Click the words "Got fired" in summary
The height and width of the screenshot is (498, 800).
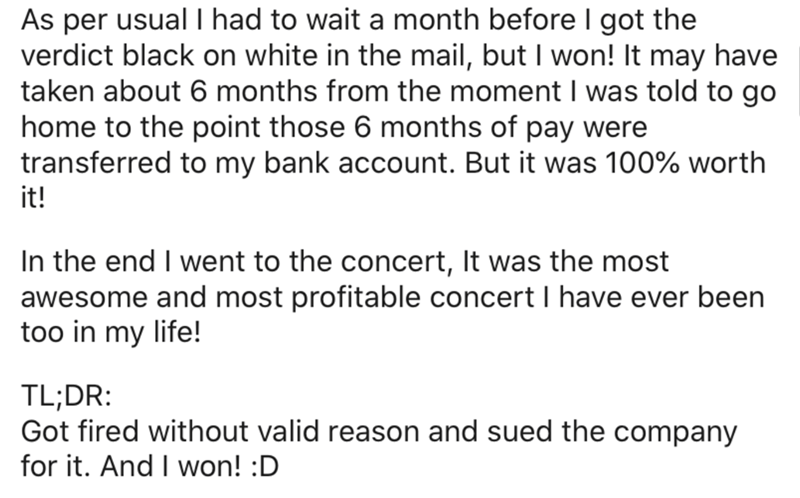point(80,432)
